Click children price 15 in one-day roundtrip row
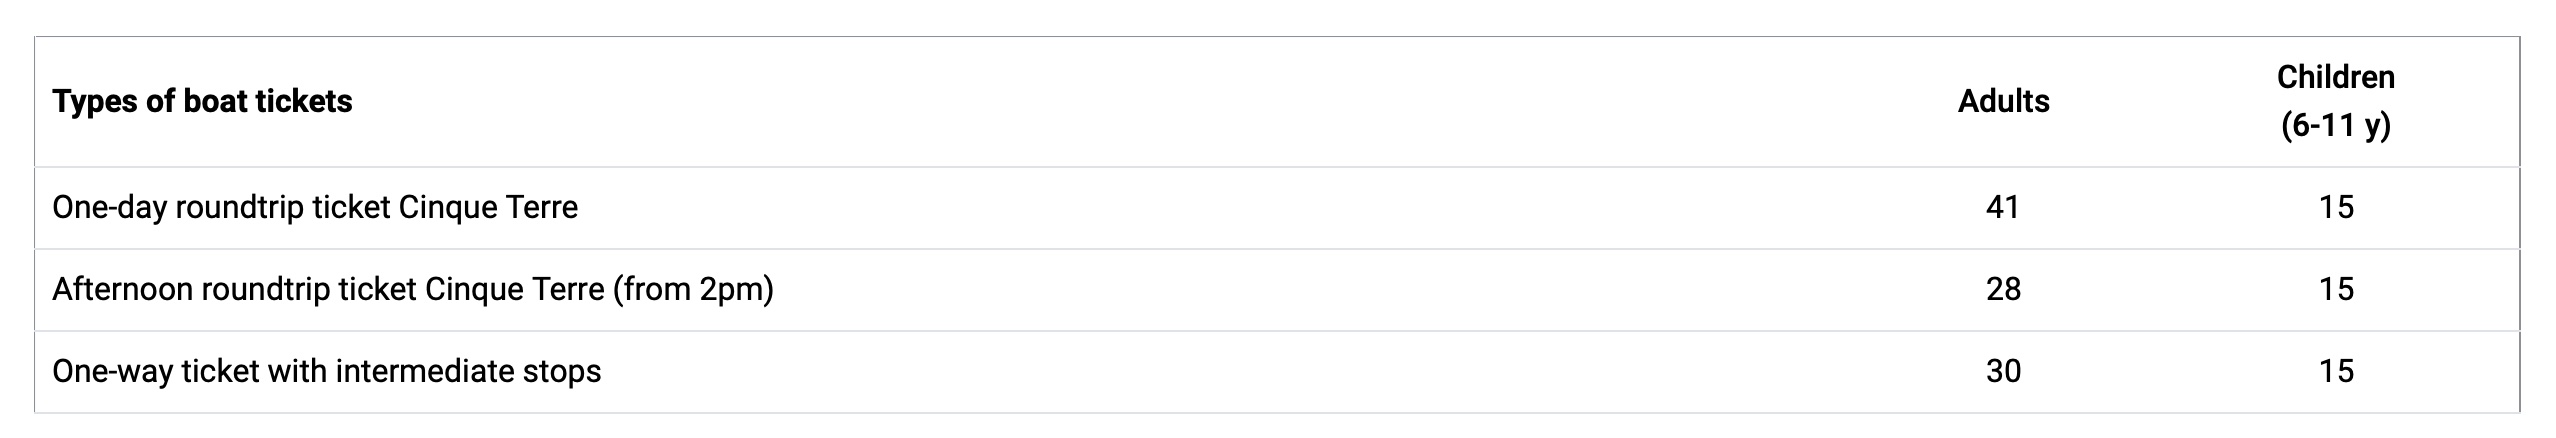 2336,207
